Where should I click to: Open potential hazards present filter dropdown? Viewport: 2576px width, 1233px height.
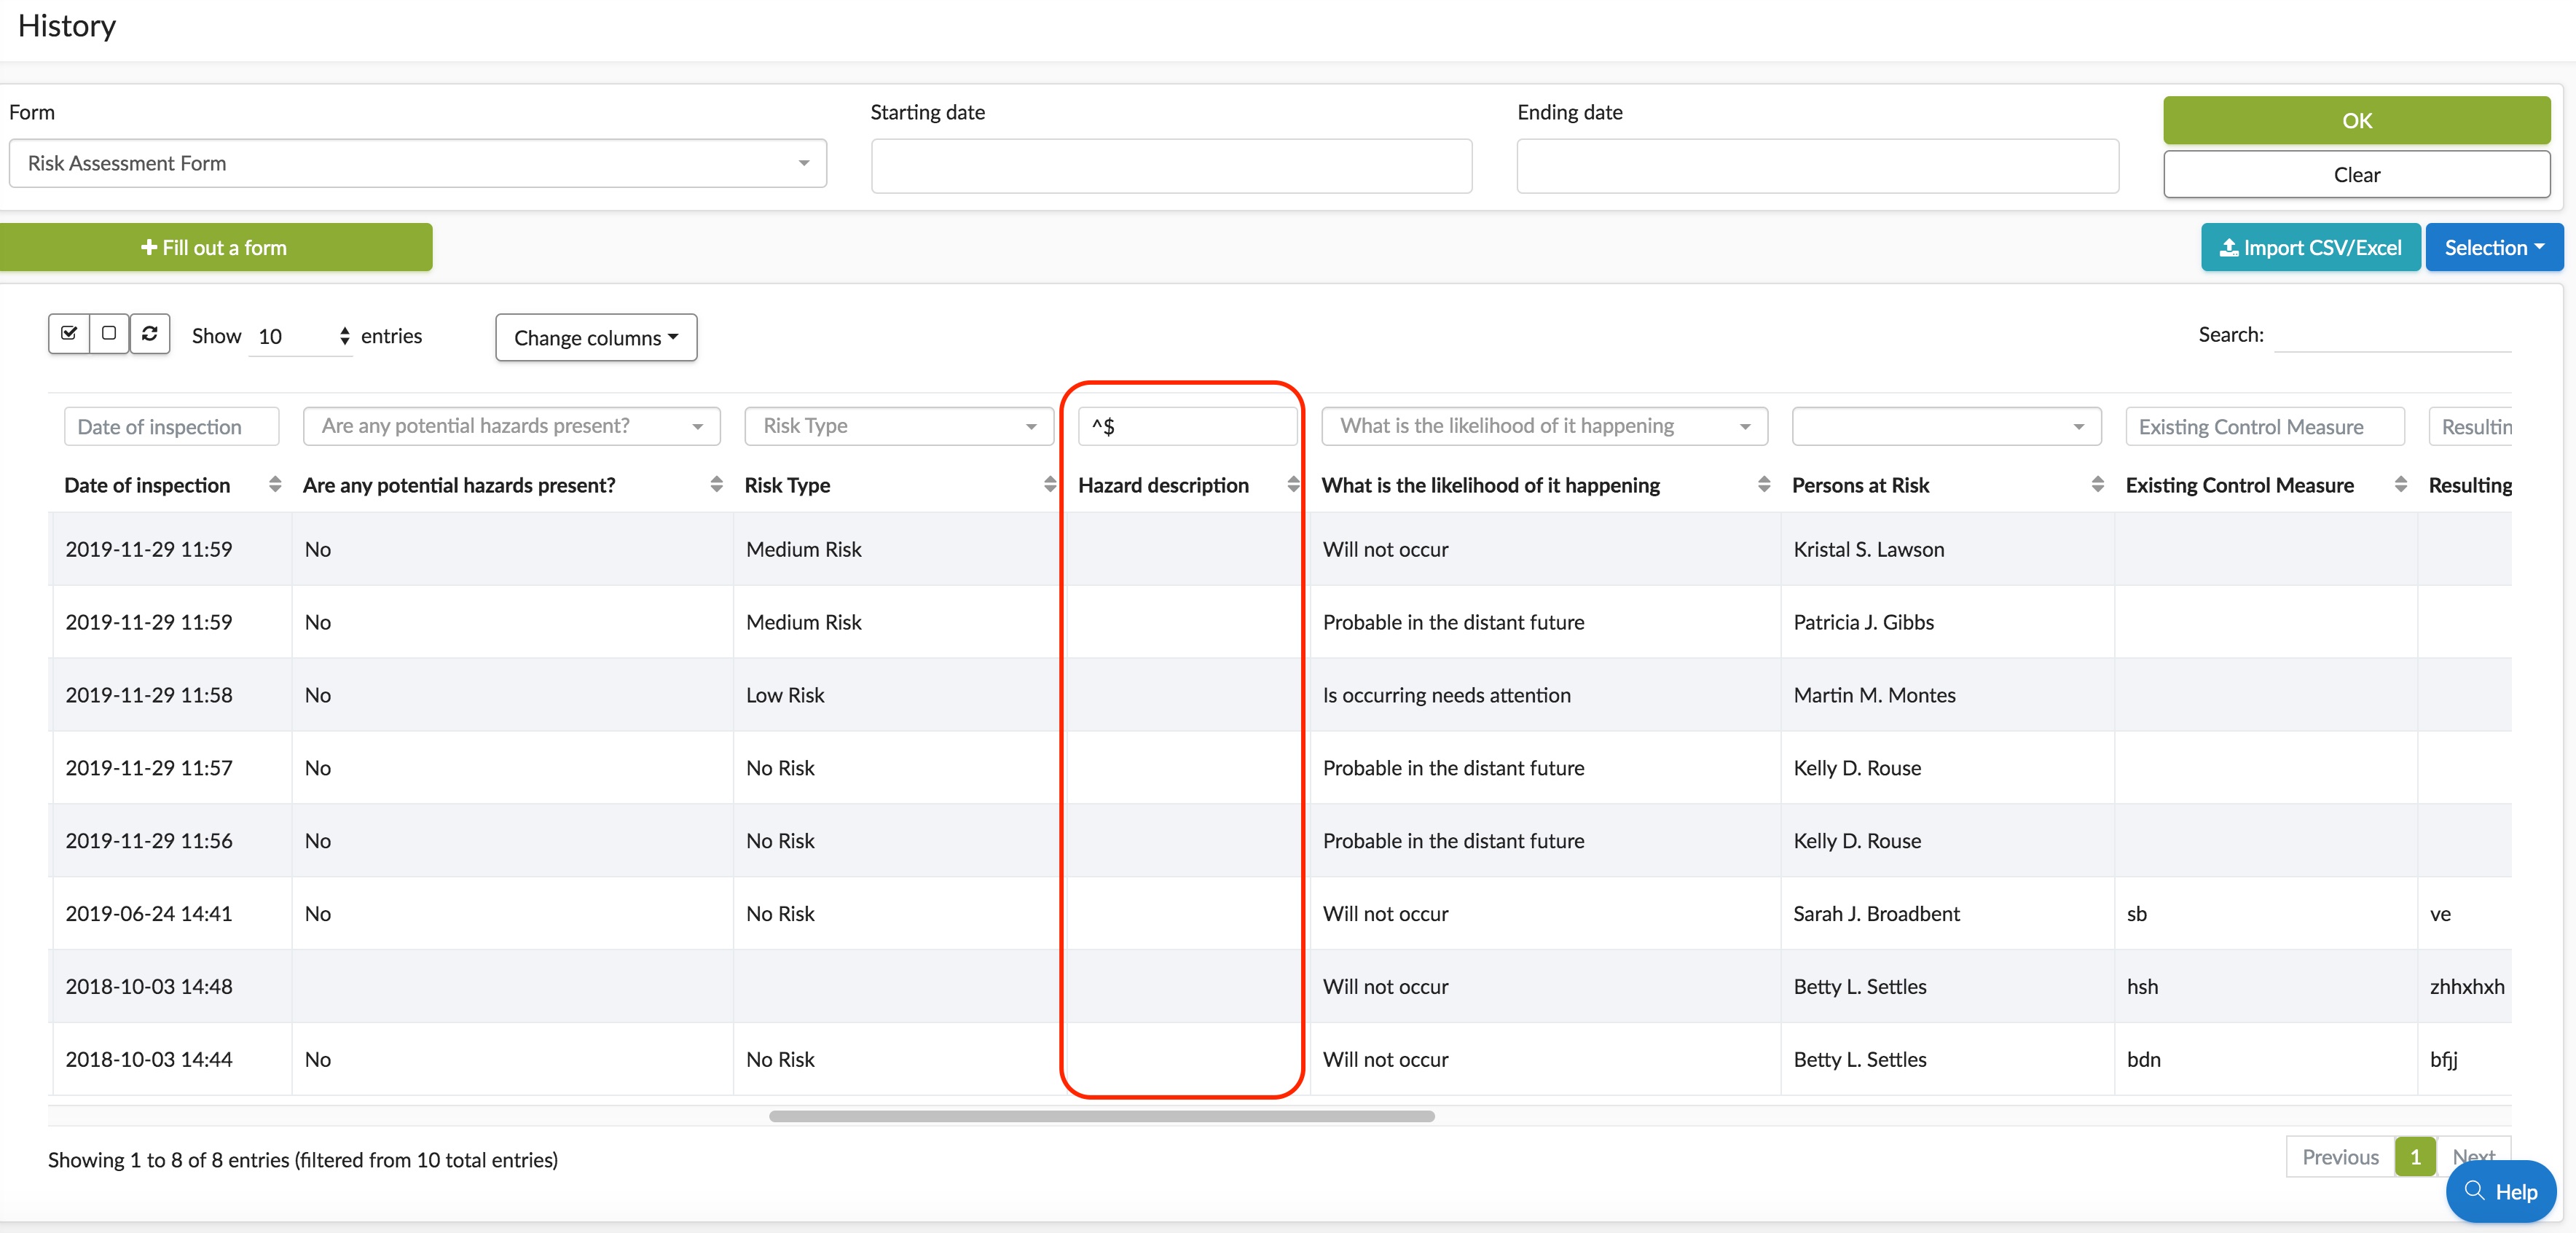click(511, 426)
